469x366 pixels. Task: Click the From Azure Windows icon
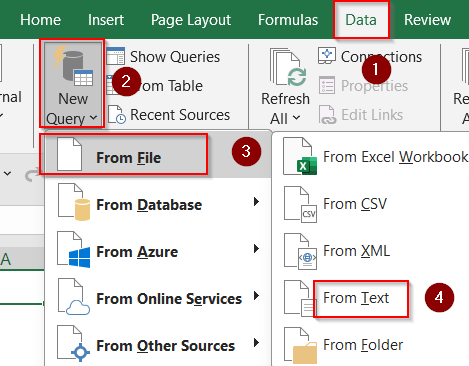click(74, 249)
